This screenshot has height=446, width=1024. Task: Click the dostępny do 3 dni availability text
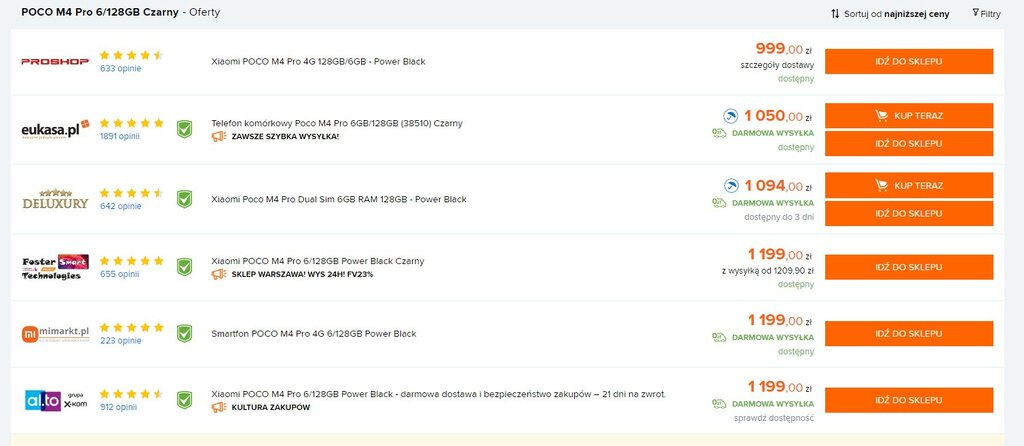(x=779, y=217)
